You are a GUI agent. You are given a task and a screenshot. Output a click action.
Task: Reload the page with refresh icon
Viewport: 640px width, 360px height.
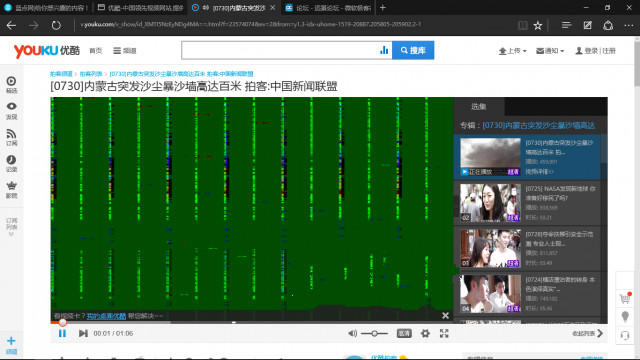point(56,25)
